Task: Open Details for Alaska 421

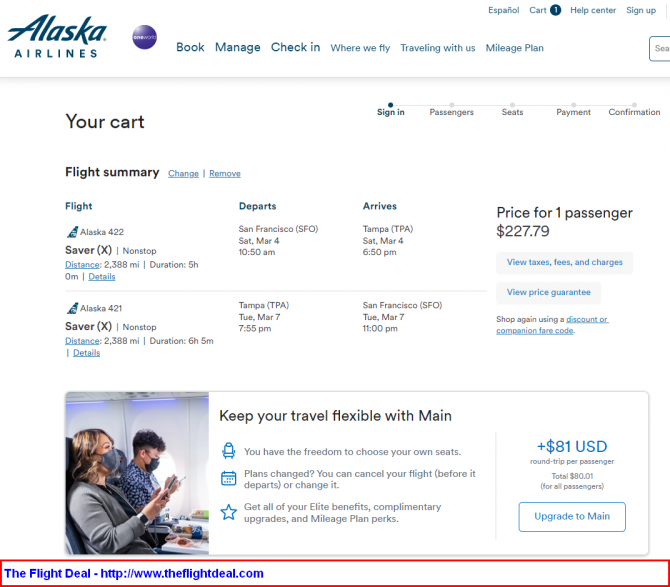Action: [86, 353]
